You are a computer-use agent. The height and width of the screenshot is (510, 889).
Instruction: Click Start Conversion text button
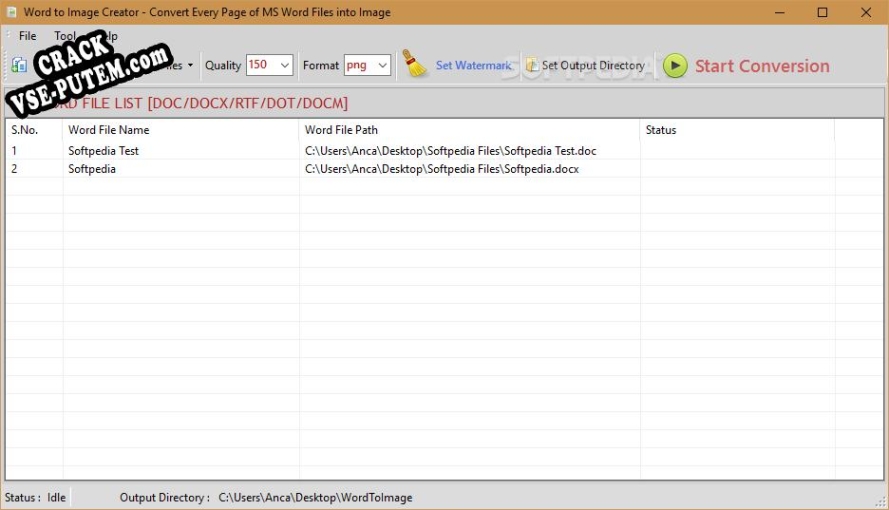762,66
